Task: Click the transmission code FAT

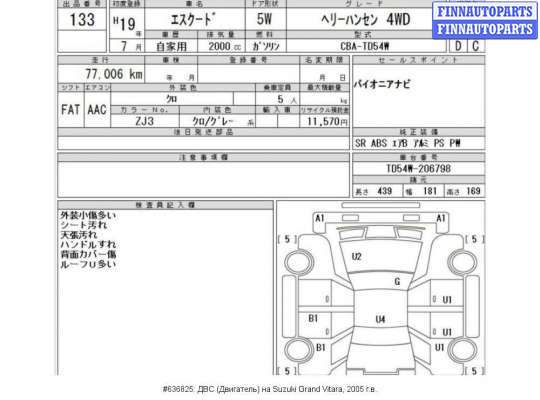Action: click(71, 110)
